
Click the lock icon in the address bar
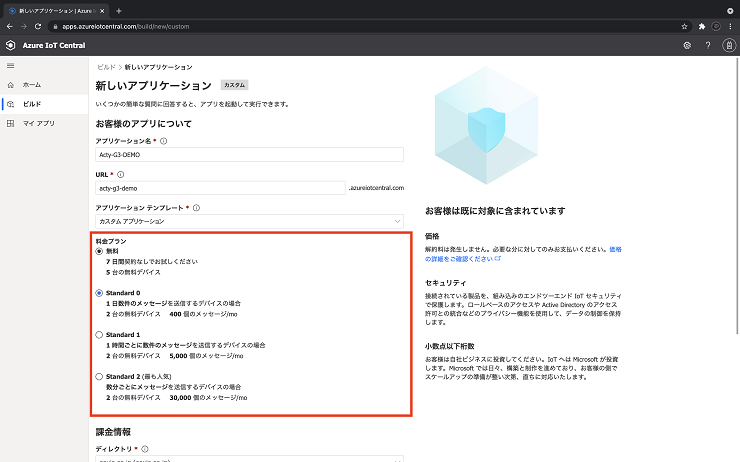point(55,27)
